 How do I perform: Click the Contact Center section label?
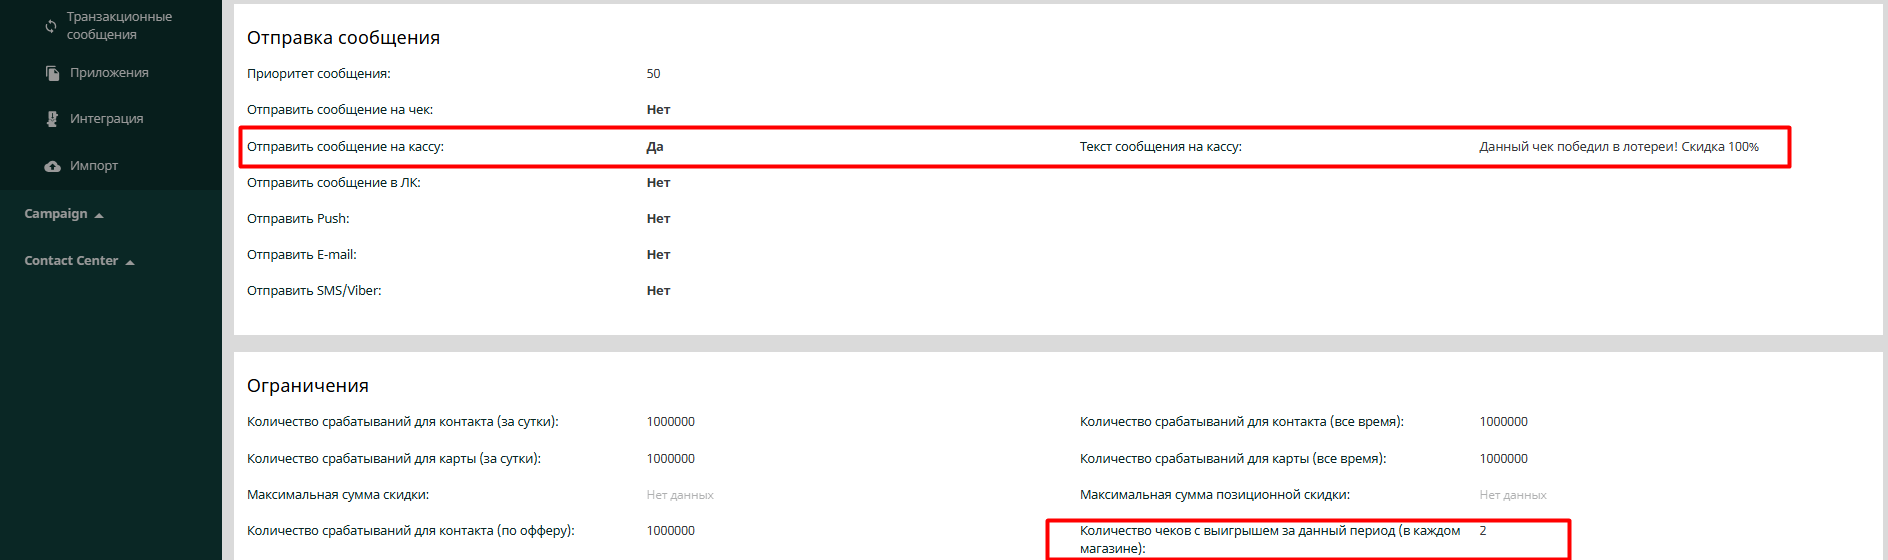pos(71,261)
